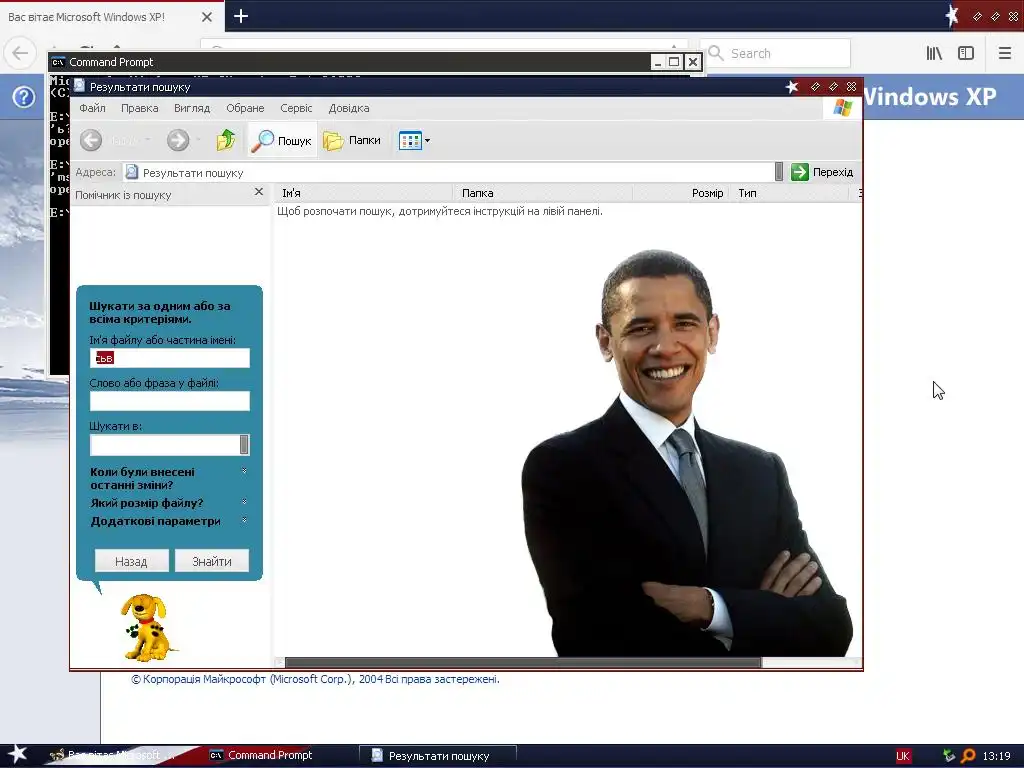Click the blue help question mark icon
This screenshot has width=1024, height=768.
click(x=24, y=97)
